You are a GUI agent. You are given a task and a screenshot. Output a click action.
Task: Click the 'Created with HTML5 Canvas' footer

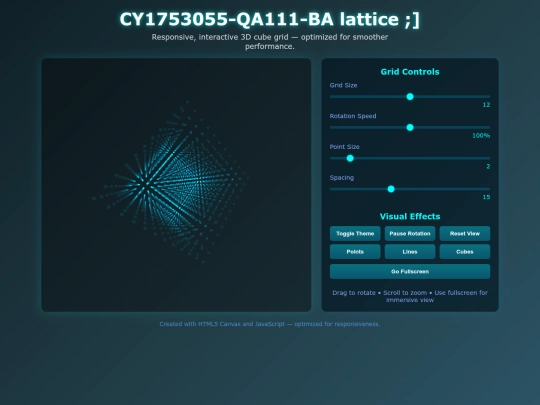tap(270, 324)
